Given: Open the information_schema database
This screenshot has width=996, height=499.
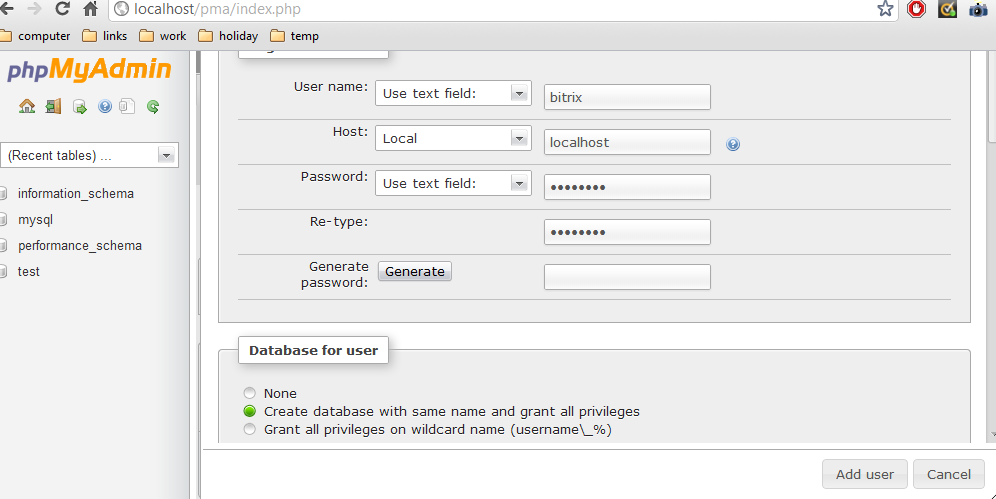Looking at the screenshot, I should pyautogui.click(x=75, y=193).
